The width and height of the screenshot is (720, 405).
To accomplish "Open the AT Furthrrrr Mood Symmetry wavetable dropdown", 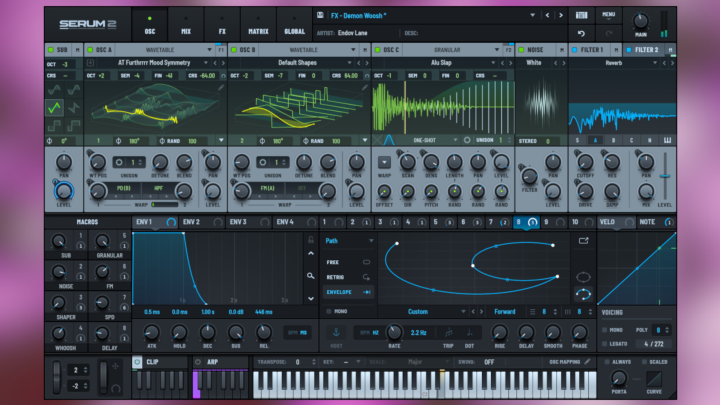I will pyautogui.click(x=205, y=63).
